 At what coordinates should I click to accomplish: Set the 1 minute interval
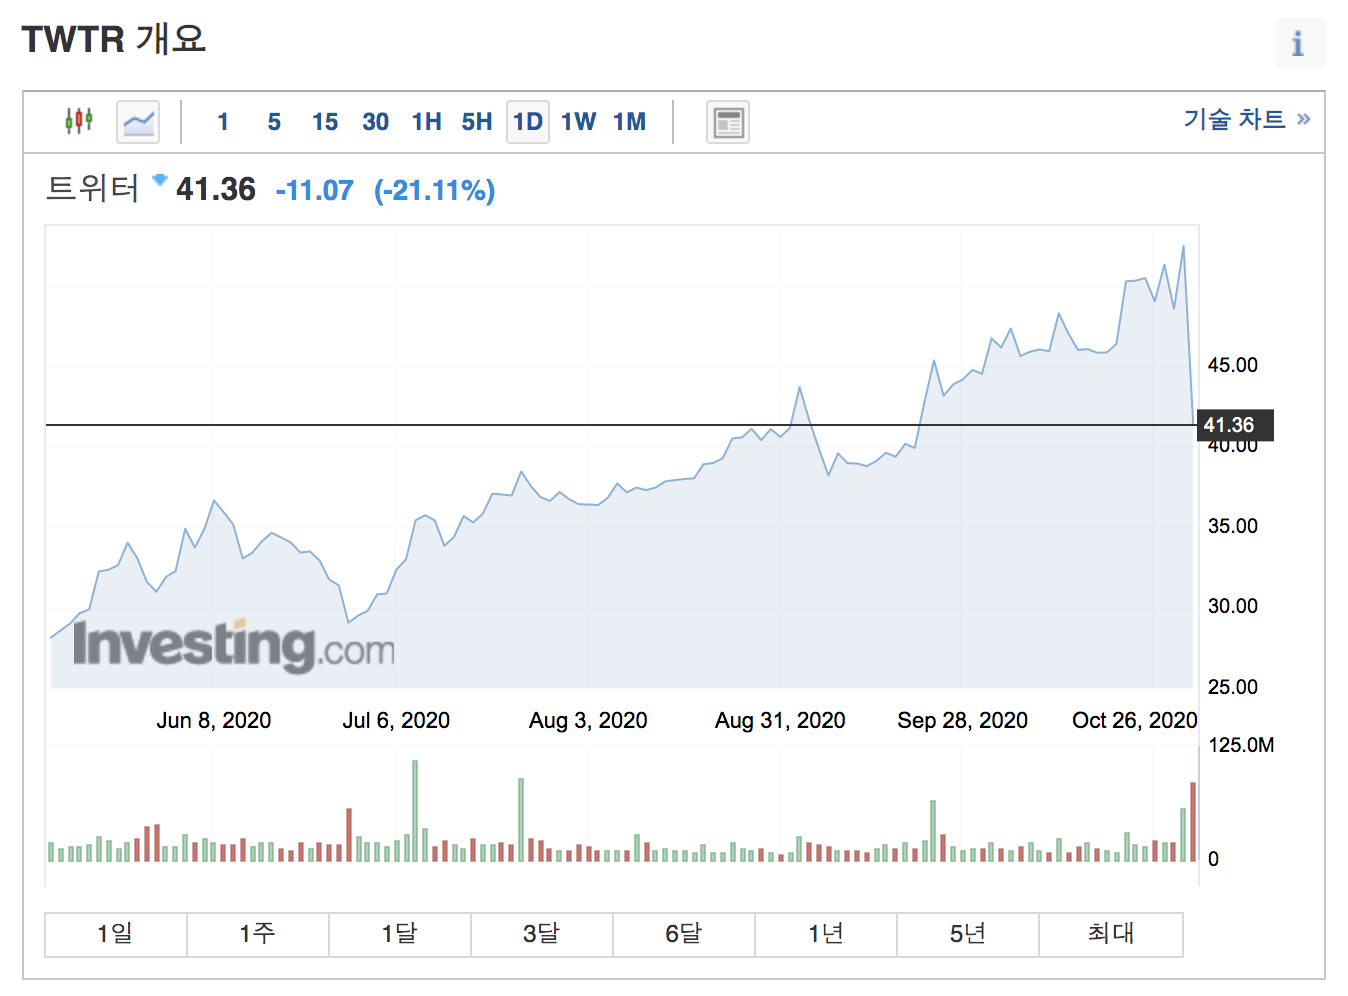point(223,122)
